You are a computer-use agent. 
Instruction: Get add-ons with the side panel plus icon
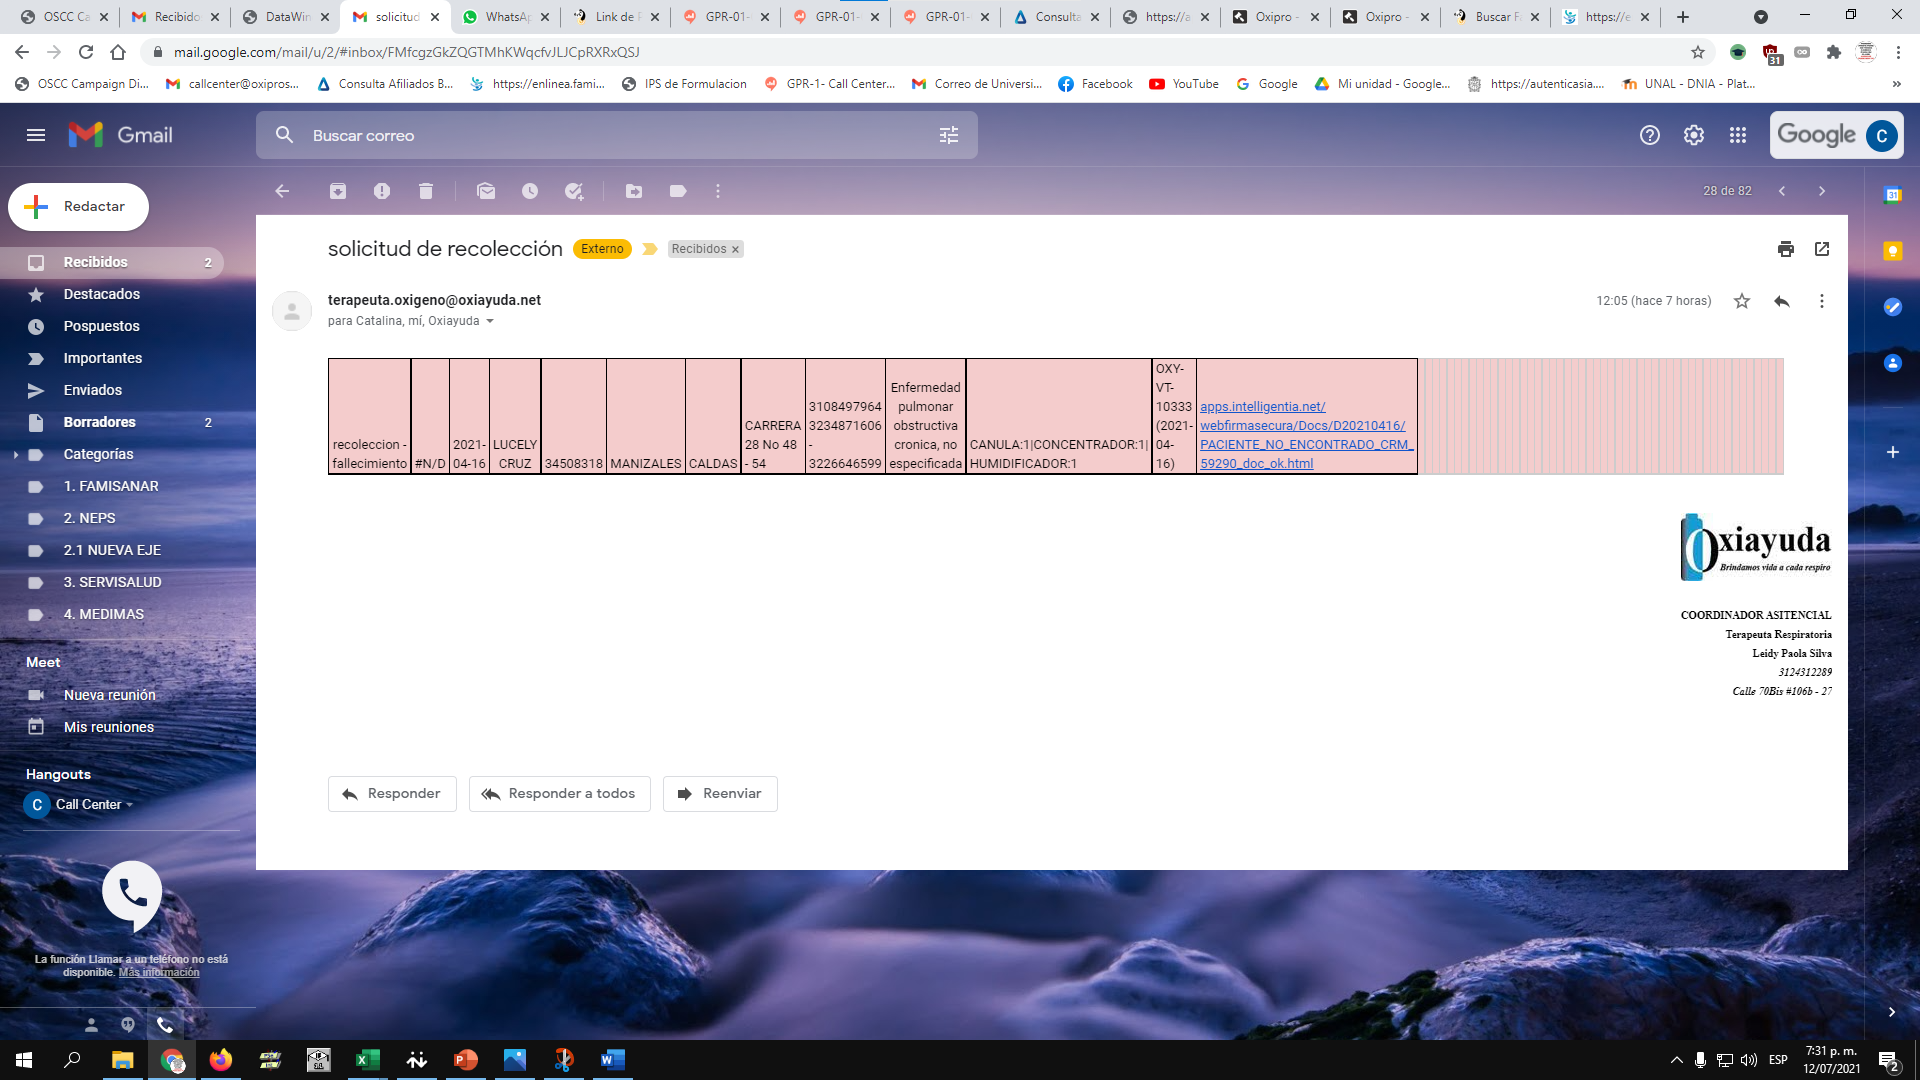coord(1893,452)
